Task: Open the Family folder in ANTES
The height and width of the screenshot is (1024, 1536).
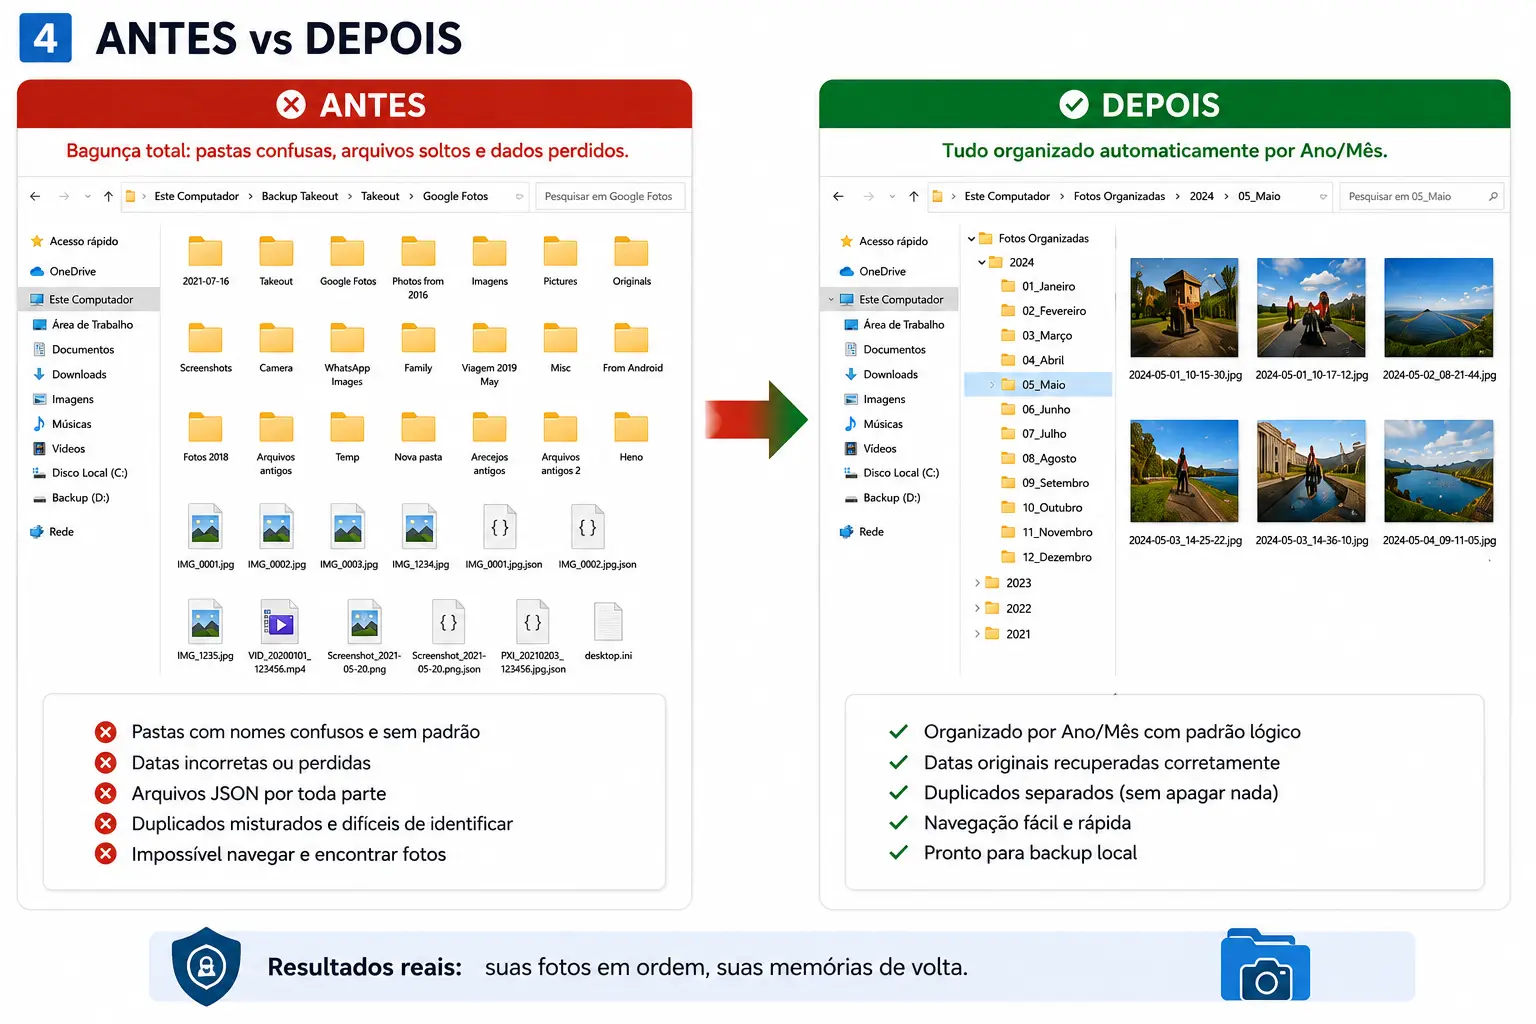Action: click(418, 348)
